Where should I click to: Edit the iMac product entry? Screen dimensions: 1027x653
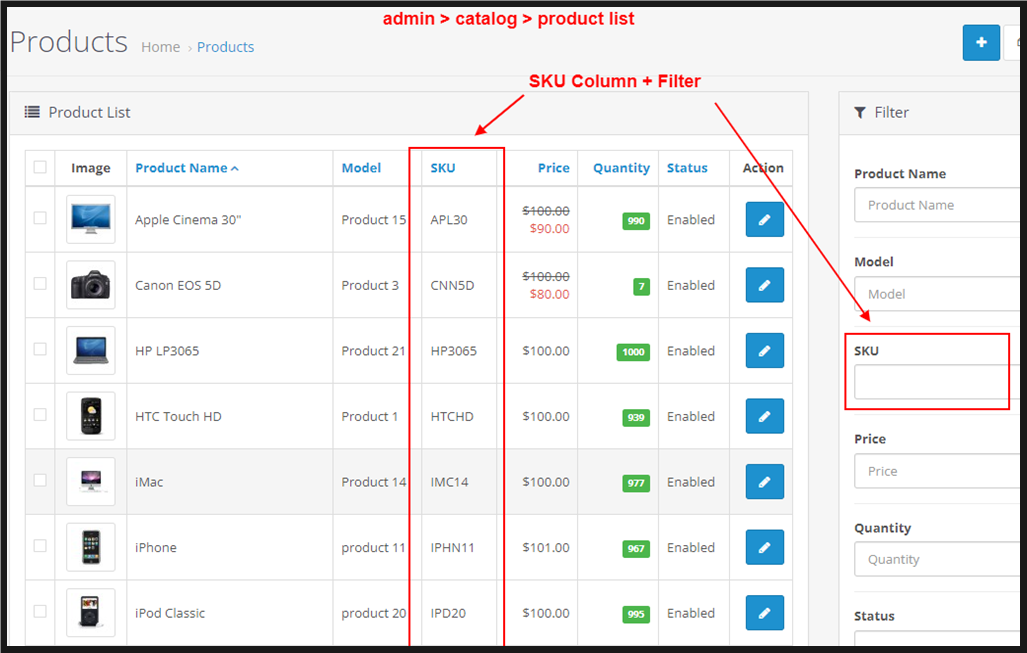pyautogui.click(x=764, y=482)
